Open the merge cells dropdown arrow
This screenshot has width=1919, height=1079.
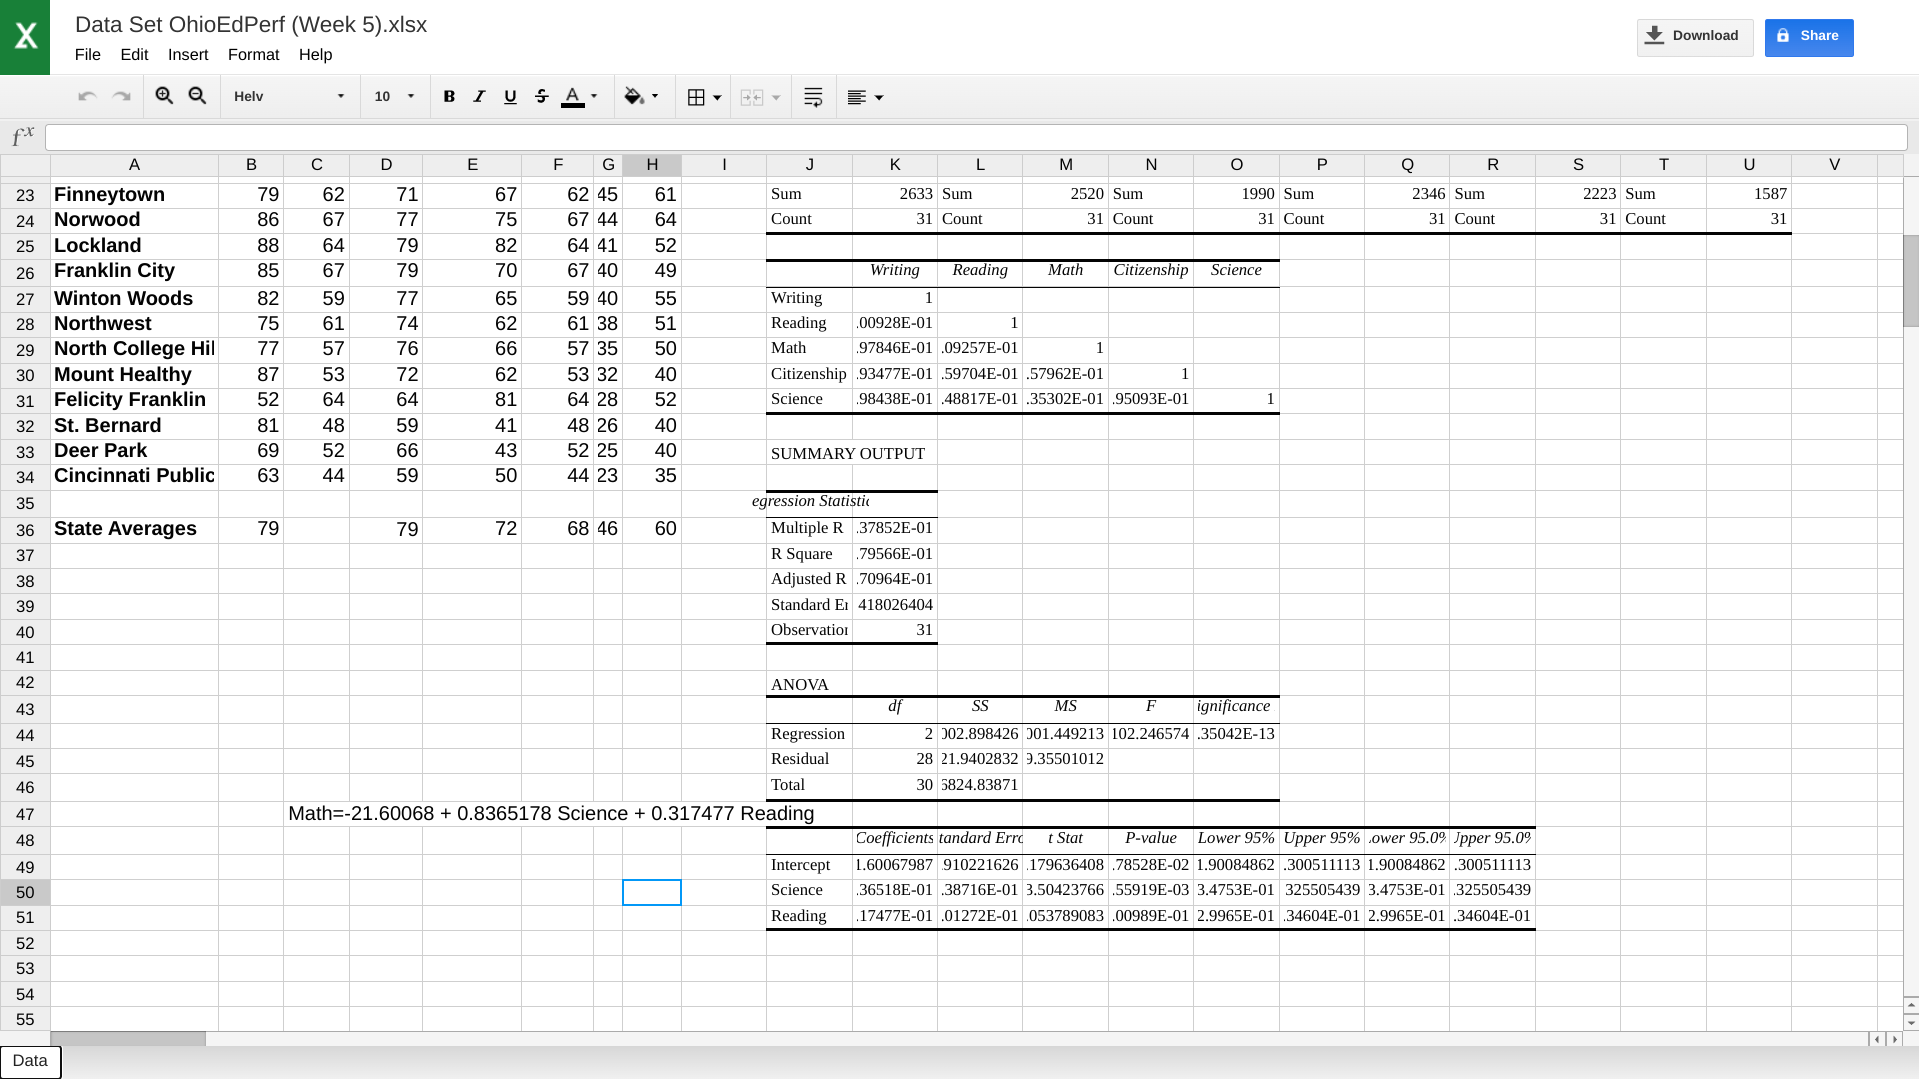tap(776, 98)
